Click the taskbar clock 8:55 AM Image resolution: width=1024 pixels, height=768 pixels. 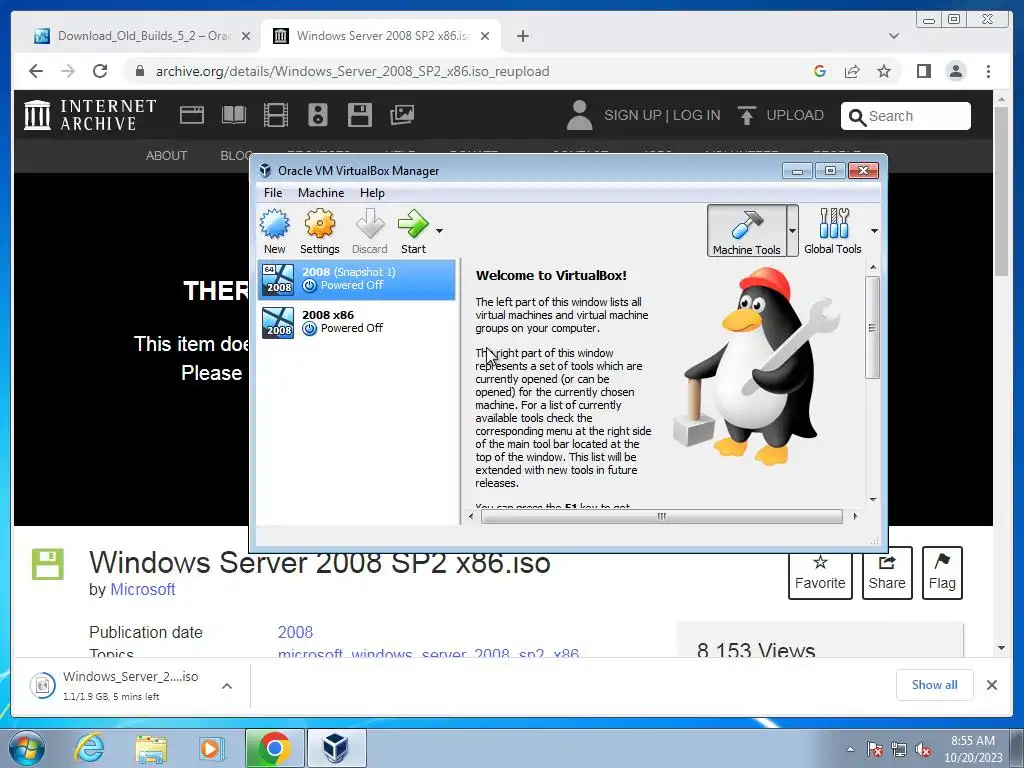(x=972, y=749)
